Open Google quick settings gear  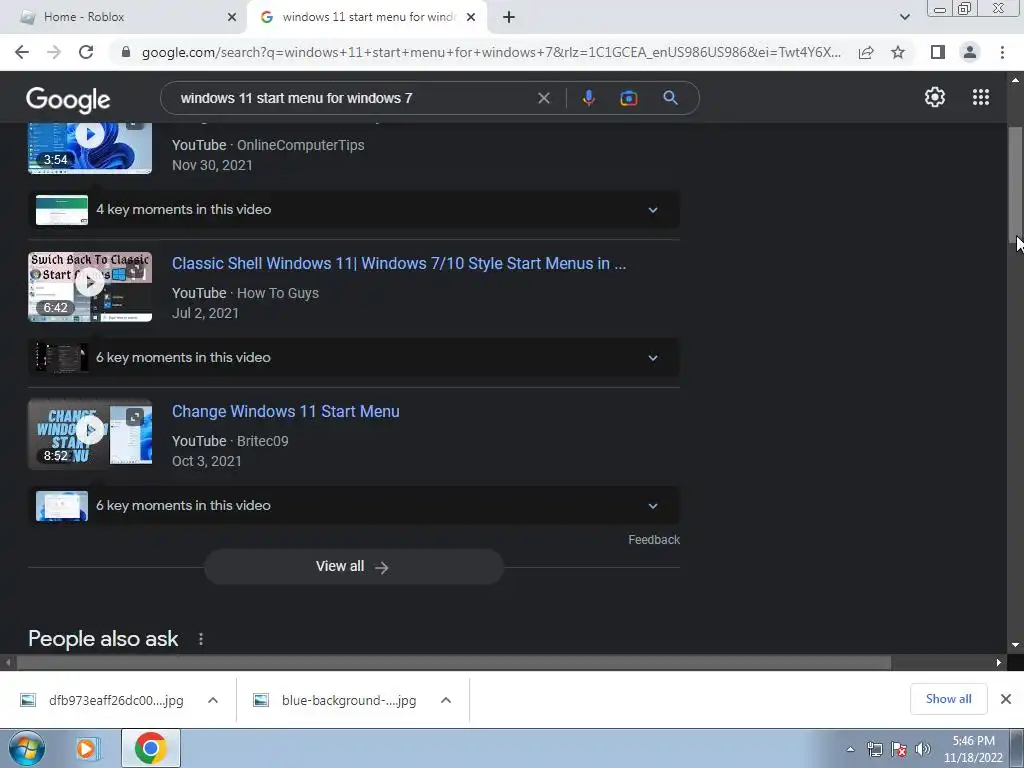pyautogui.click(x=935, y=97)
